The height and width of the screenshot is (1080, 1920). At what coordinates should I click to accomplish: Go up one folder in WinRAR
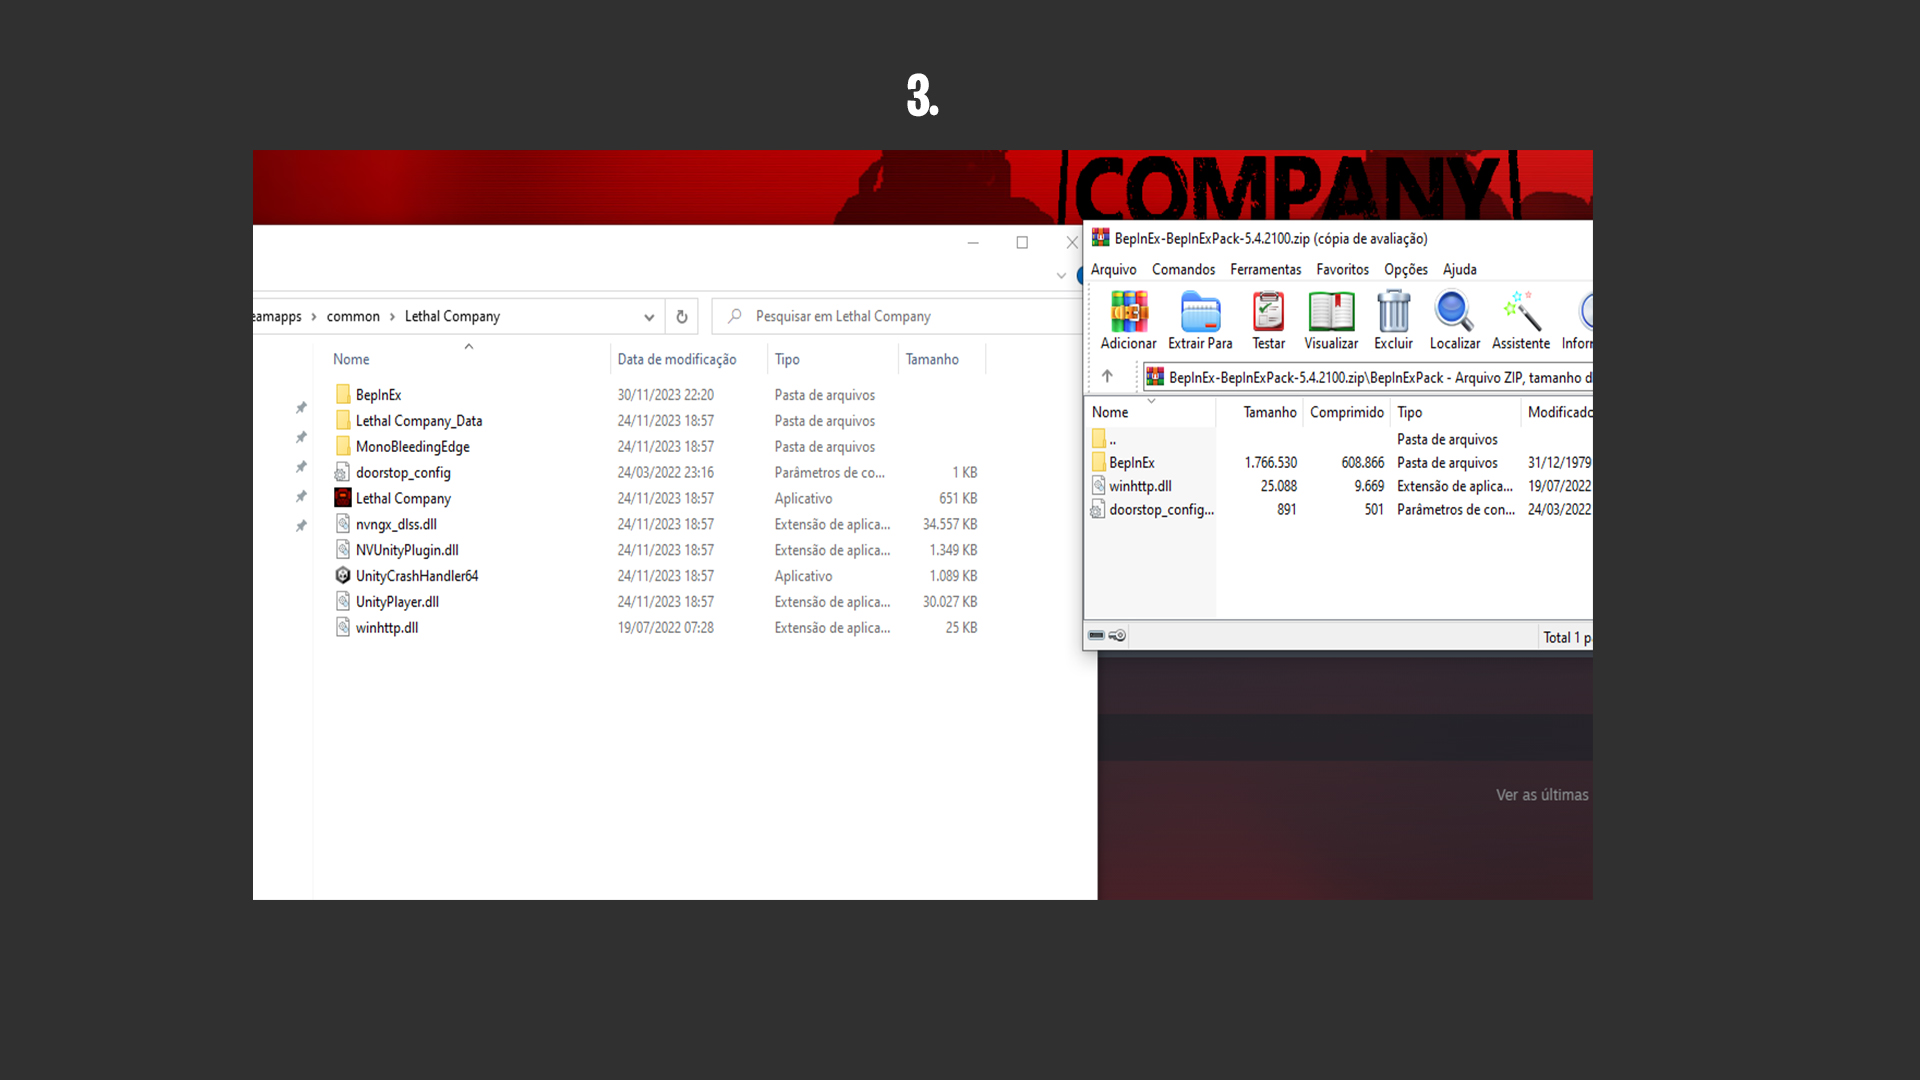coord(1107,377)
